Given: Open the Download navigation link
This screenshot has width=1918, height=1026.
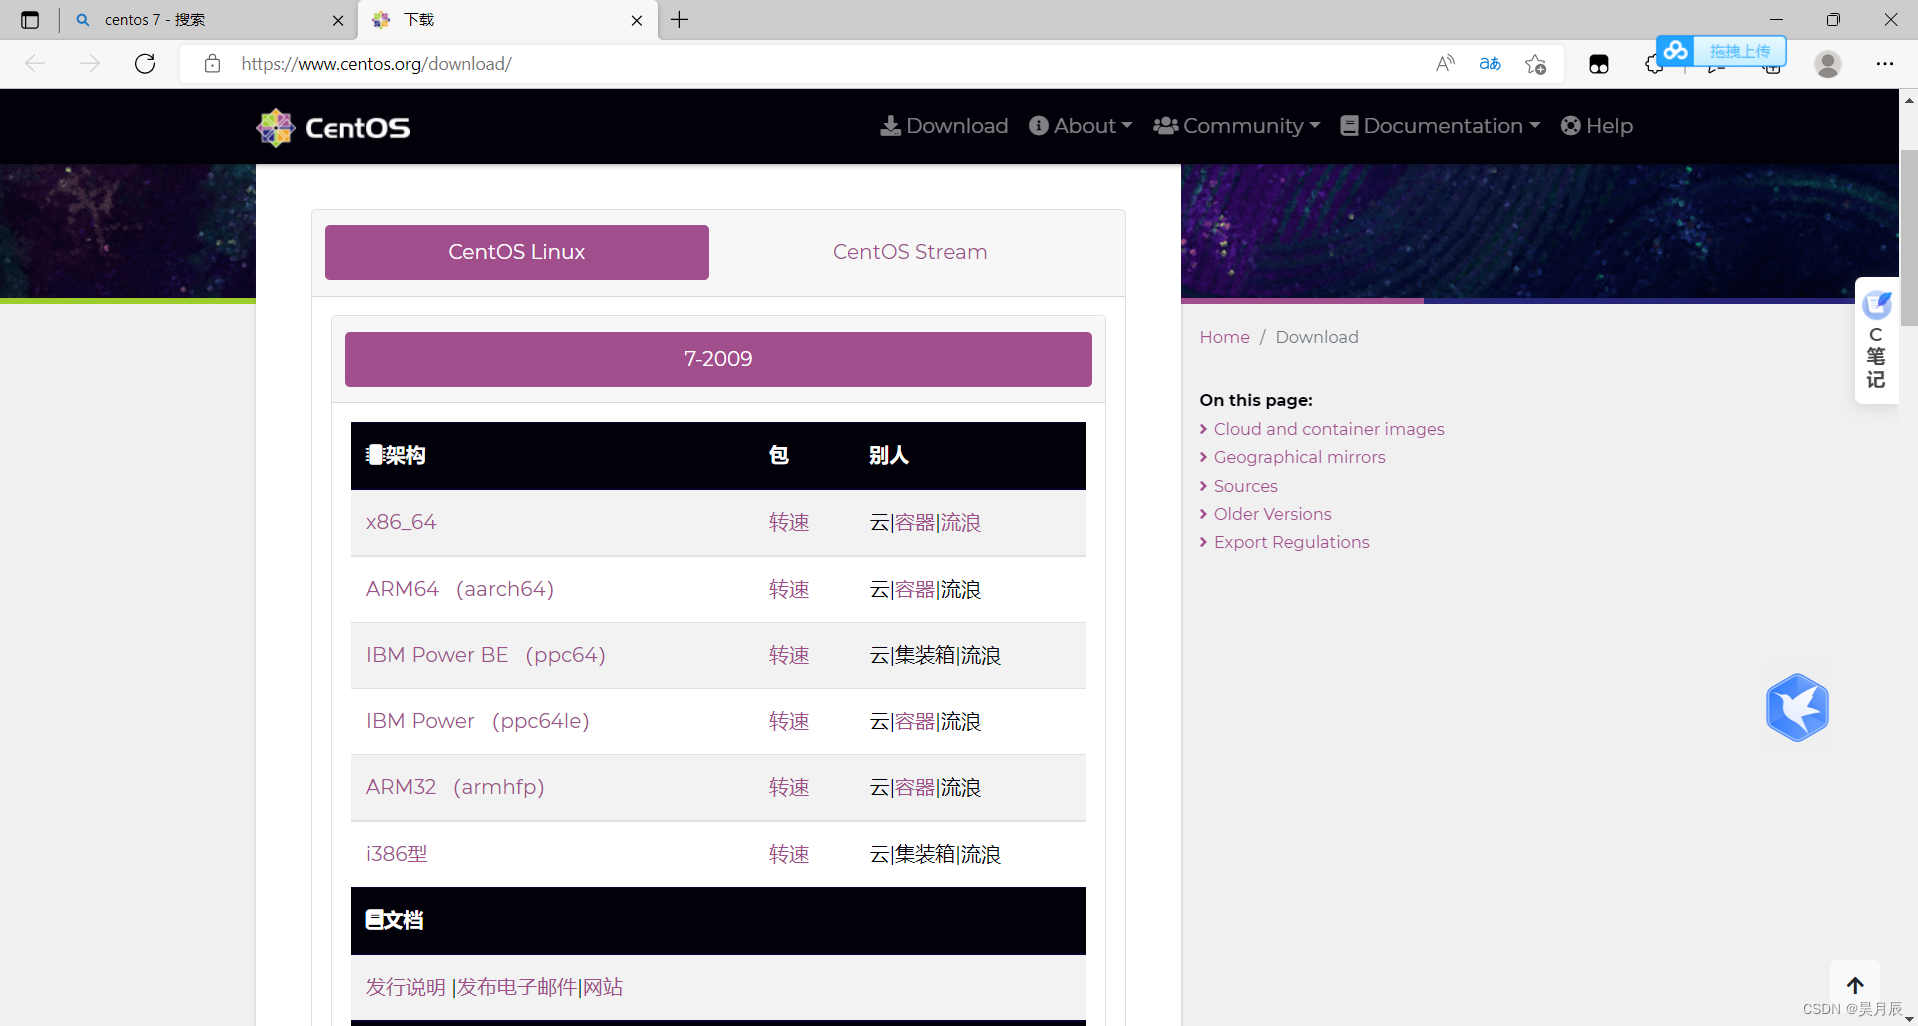Looking at the screenshot, I should (x=944, y=126).
